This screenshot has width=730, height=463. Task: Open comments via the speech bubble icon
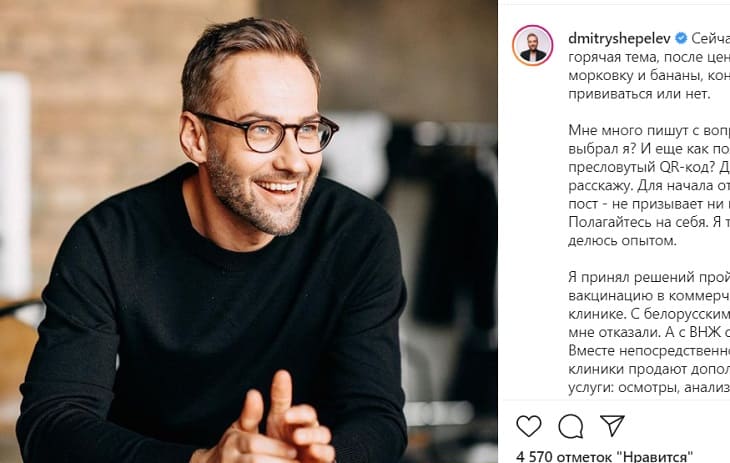(x=570, y=425)
